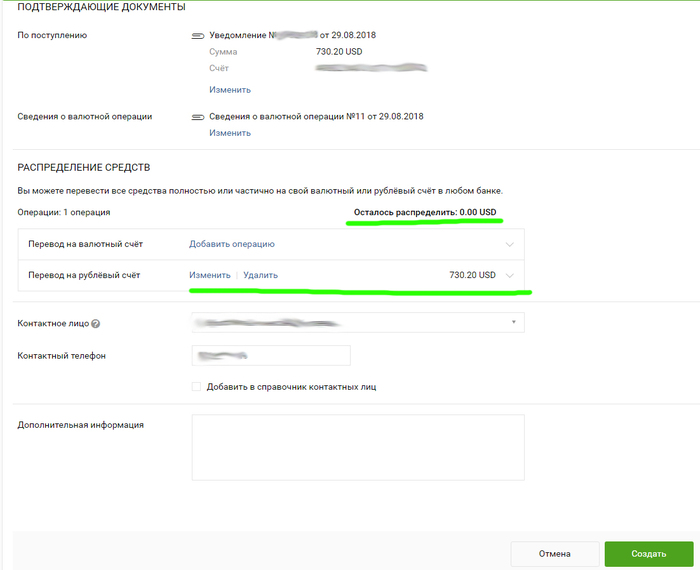Image resolution: width=700 pixels, height=570 pixels.
Task: Click the Добавить операцию link
Action: tap(232, 244)
